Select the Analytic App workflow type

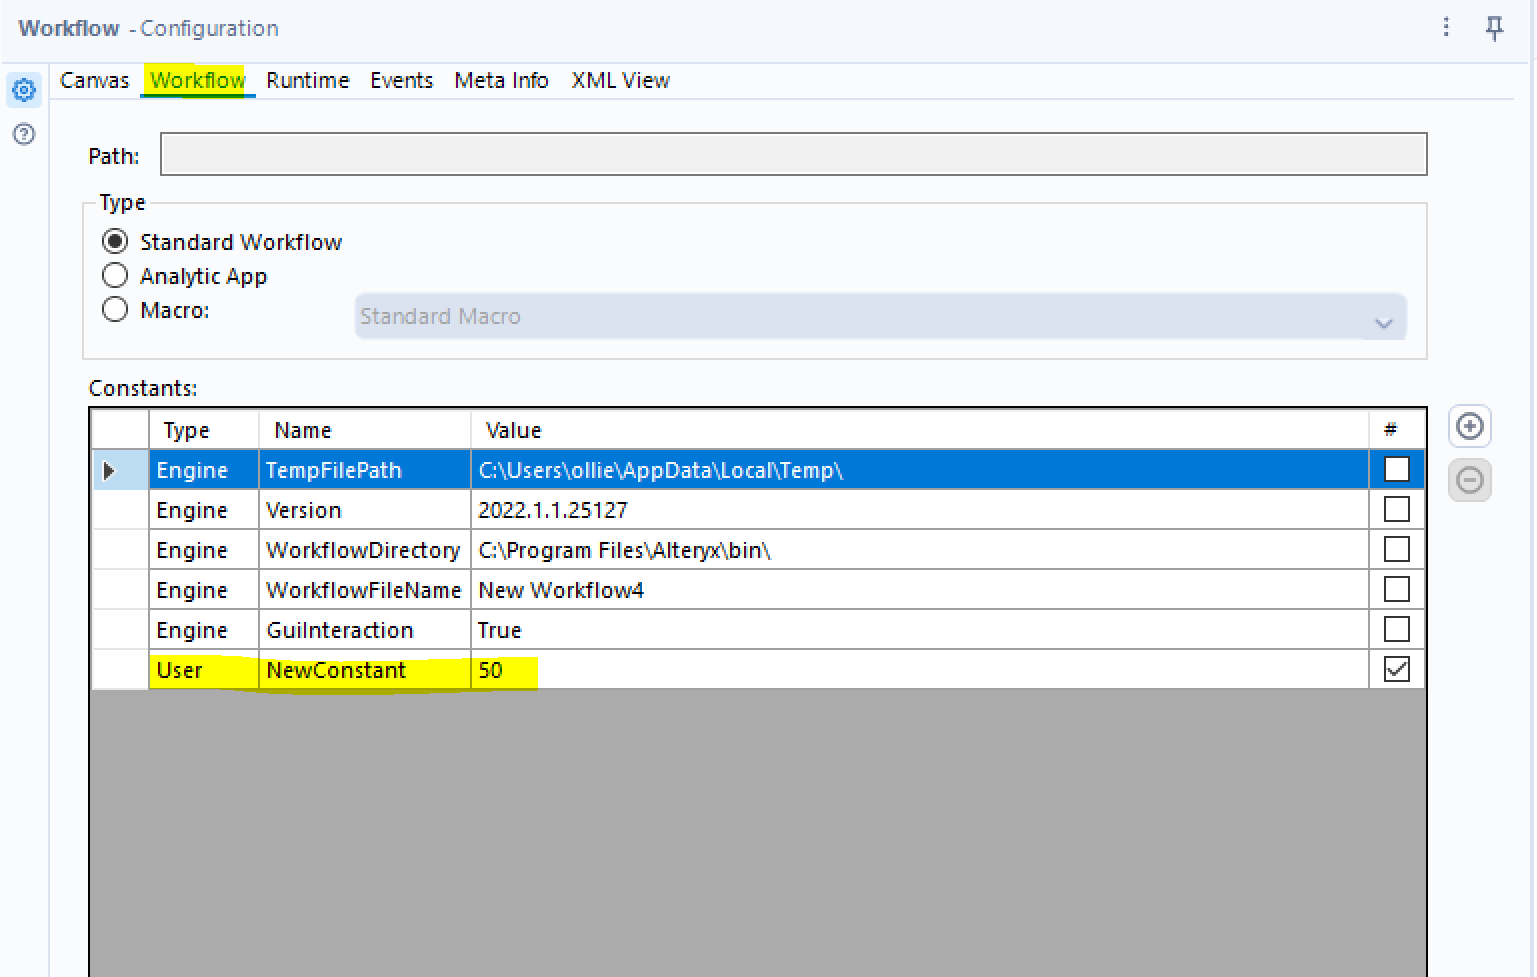tap(115, 275)
